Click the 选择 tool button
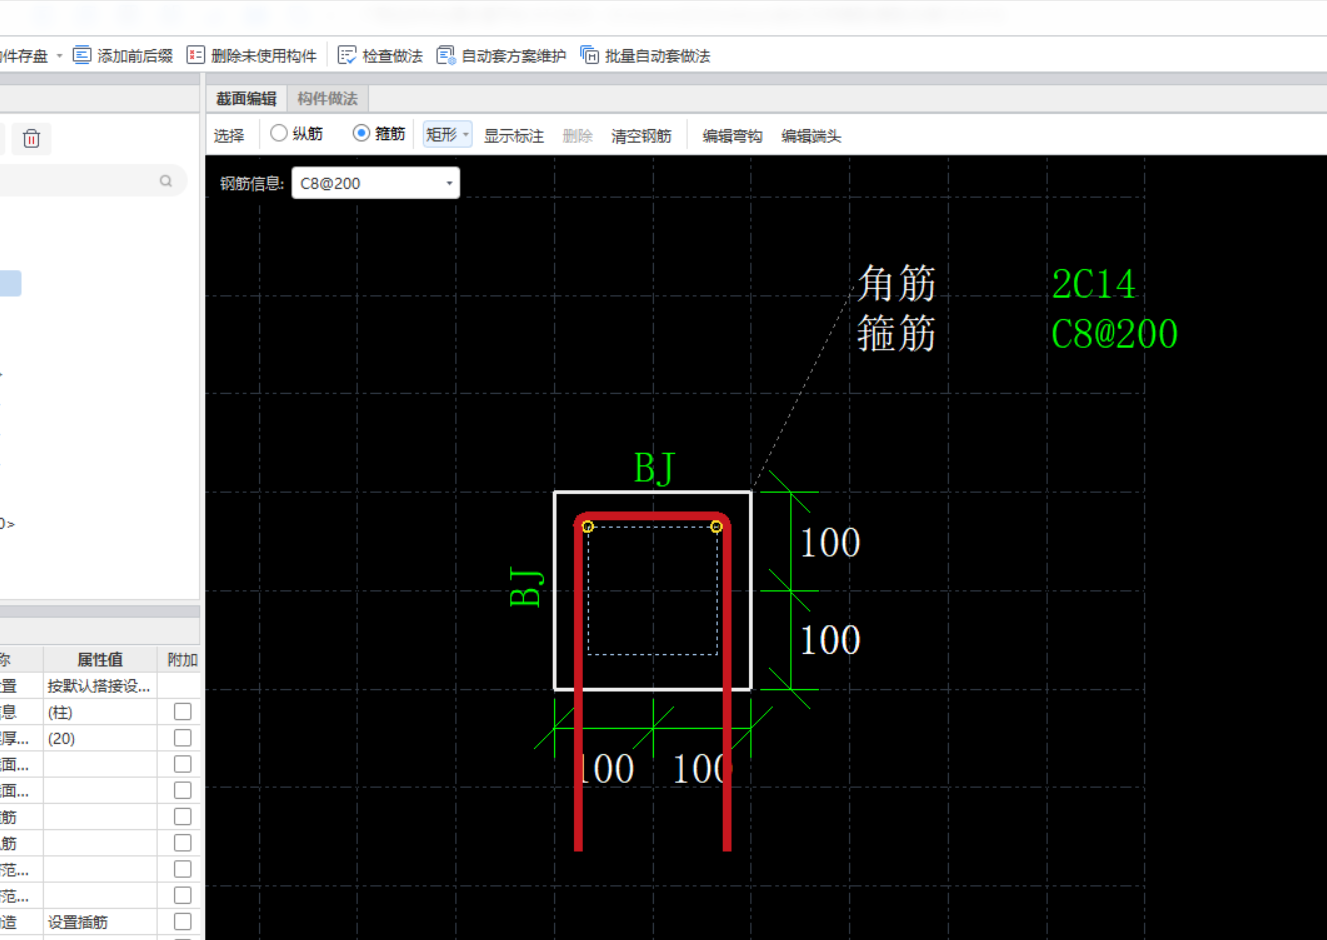The height and width of the screenshot is (940, 1327). [229, 136]
